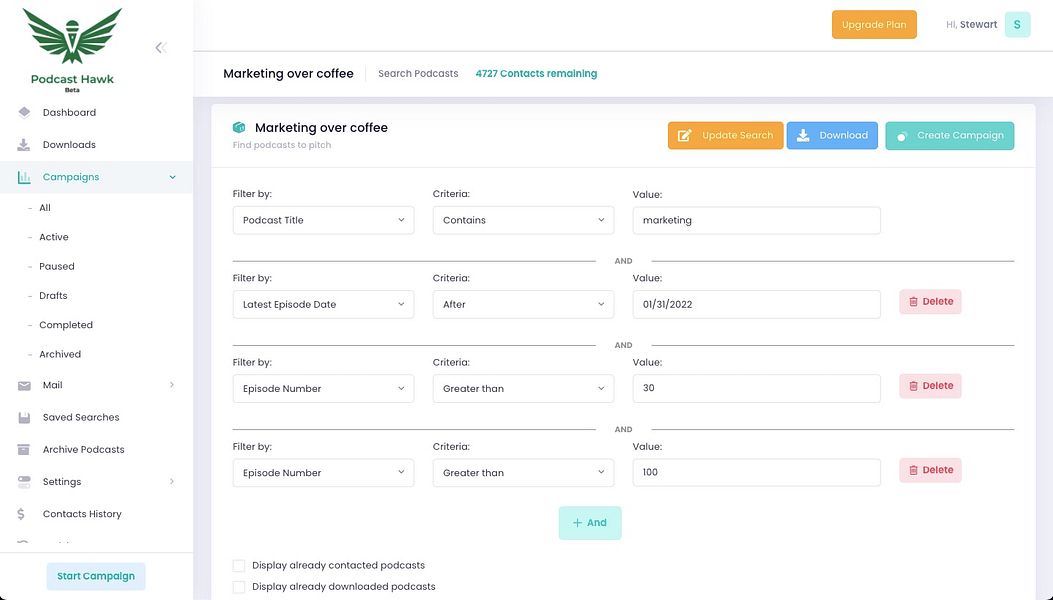Click the marketing value input field
The width and height of the screenshot is (1053, 600).
coord(756,220)
